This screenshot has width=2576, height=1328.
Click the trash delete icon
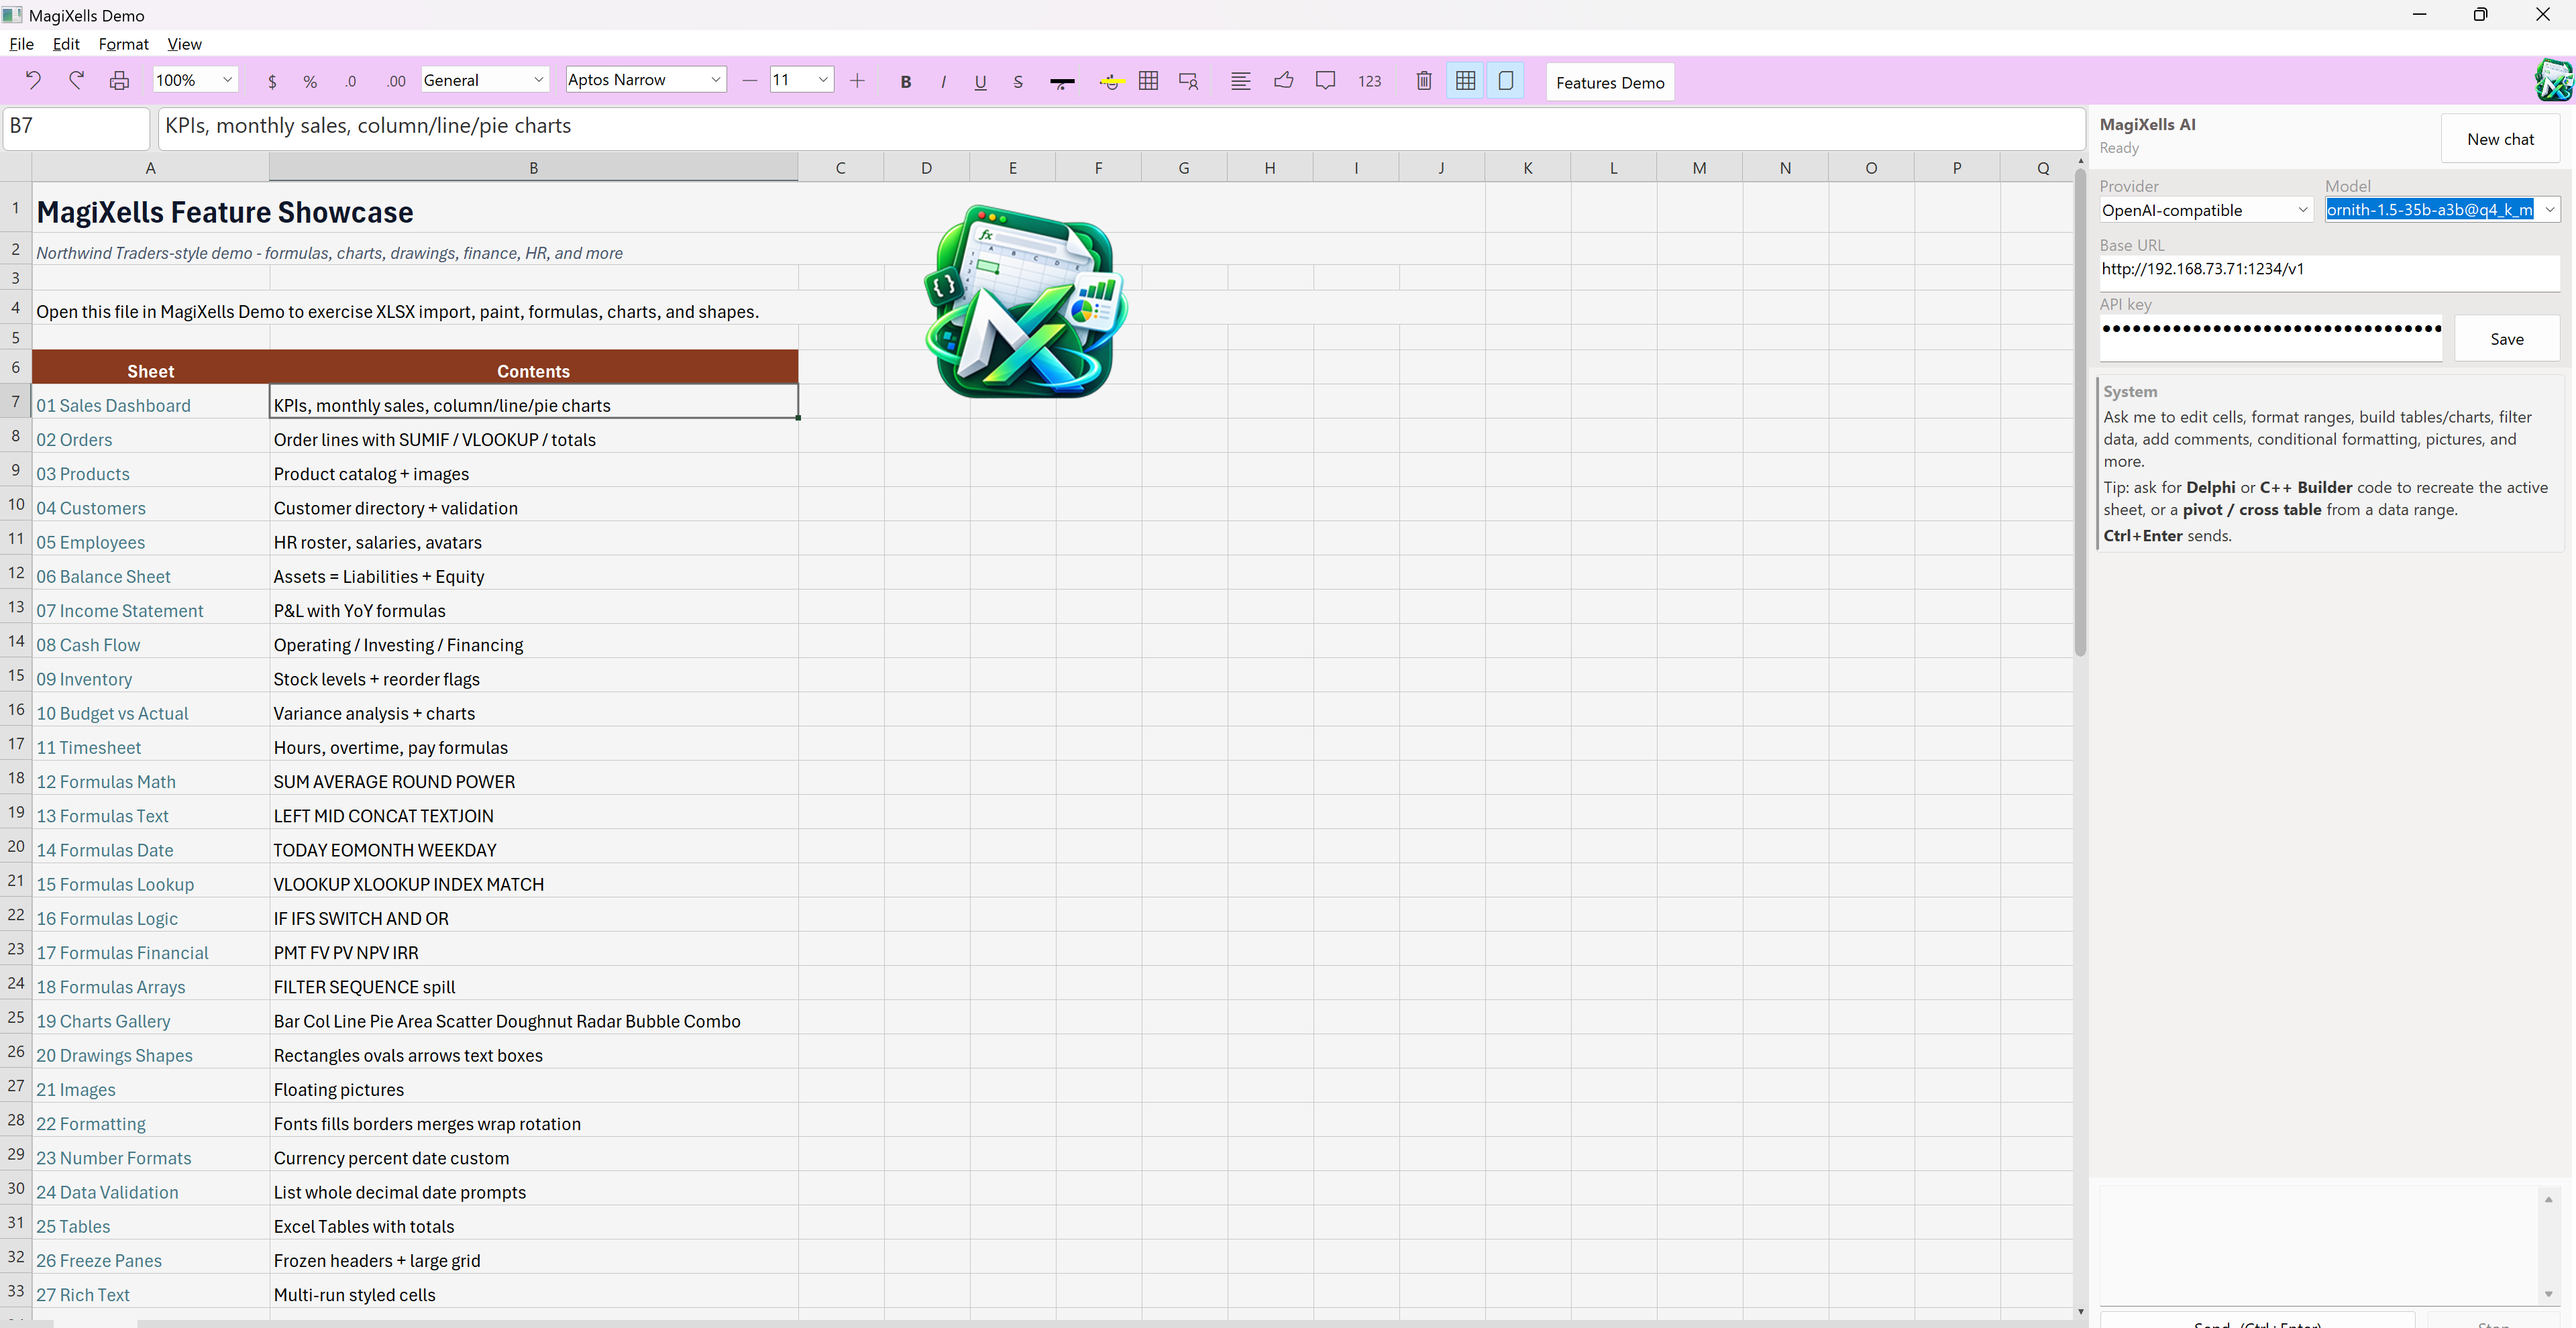point(1424,81)
